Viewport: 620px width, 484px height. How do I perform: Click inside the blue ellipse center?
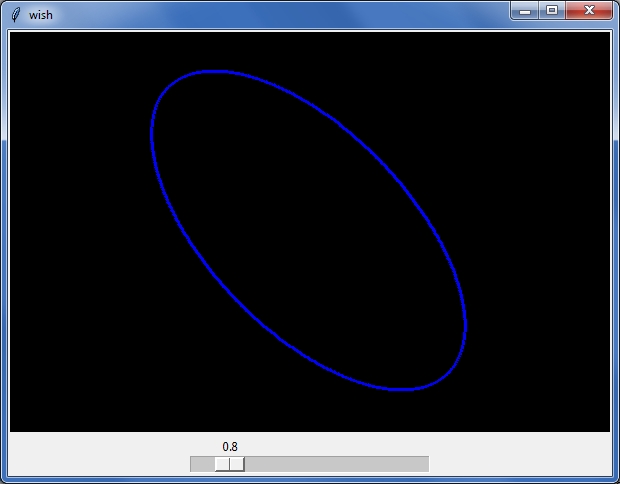308,230
